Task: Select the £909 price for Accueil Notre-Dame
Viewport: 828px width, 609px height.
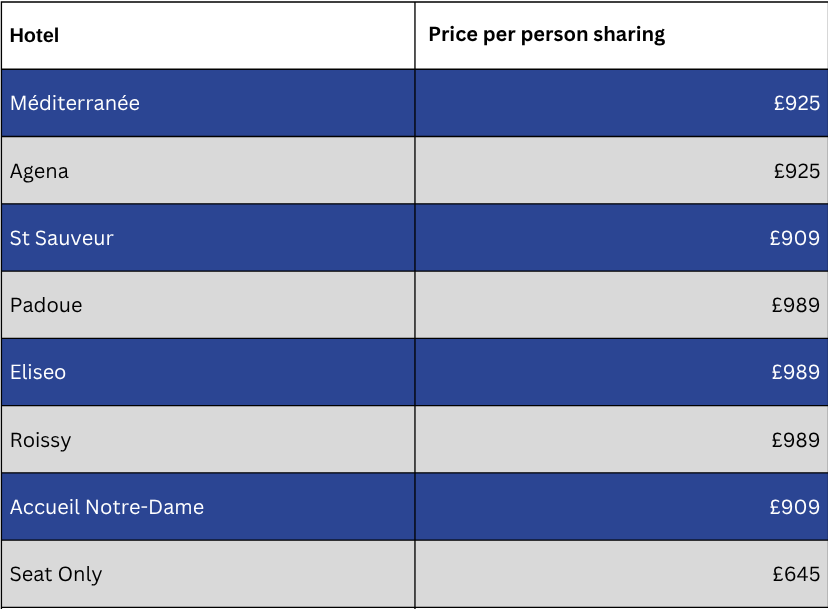Action: pyautogui.click(x=794, y=507)
